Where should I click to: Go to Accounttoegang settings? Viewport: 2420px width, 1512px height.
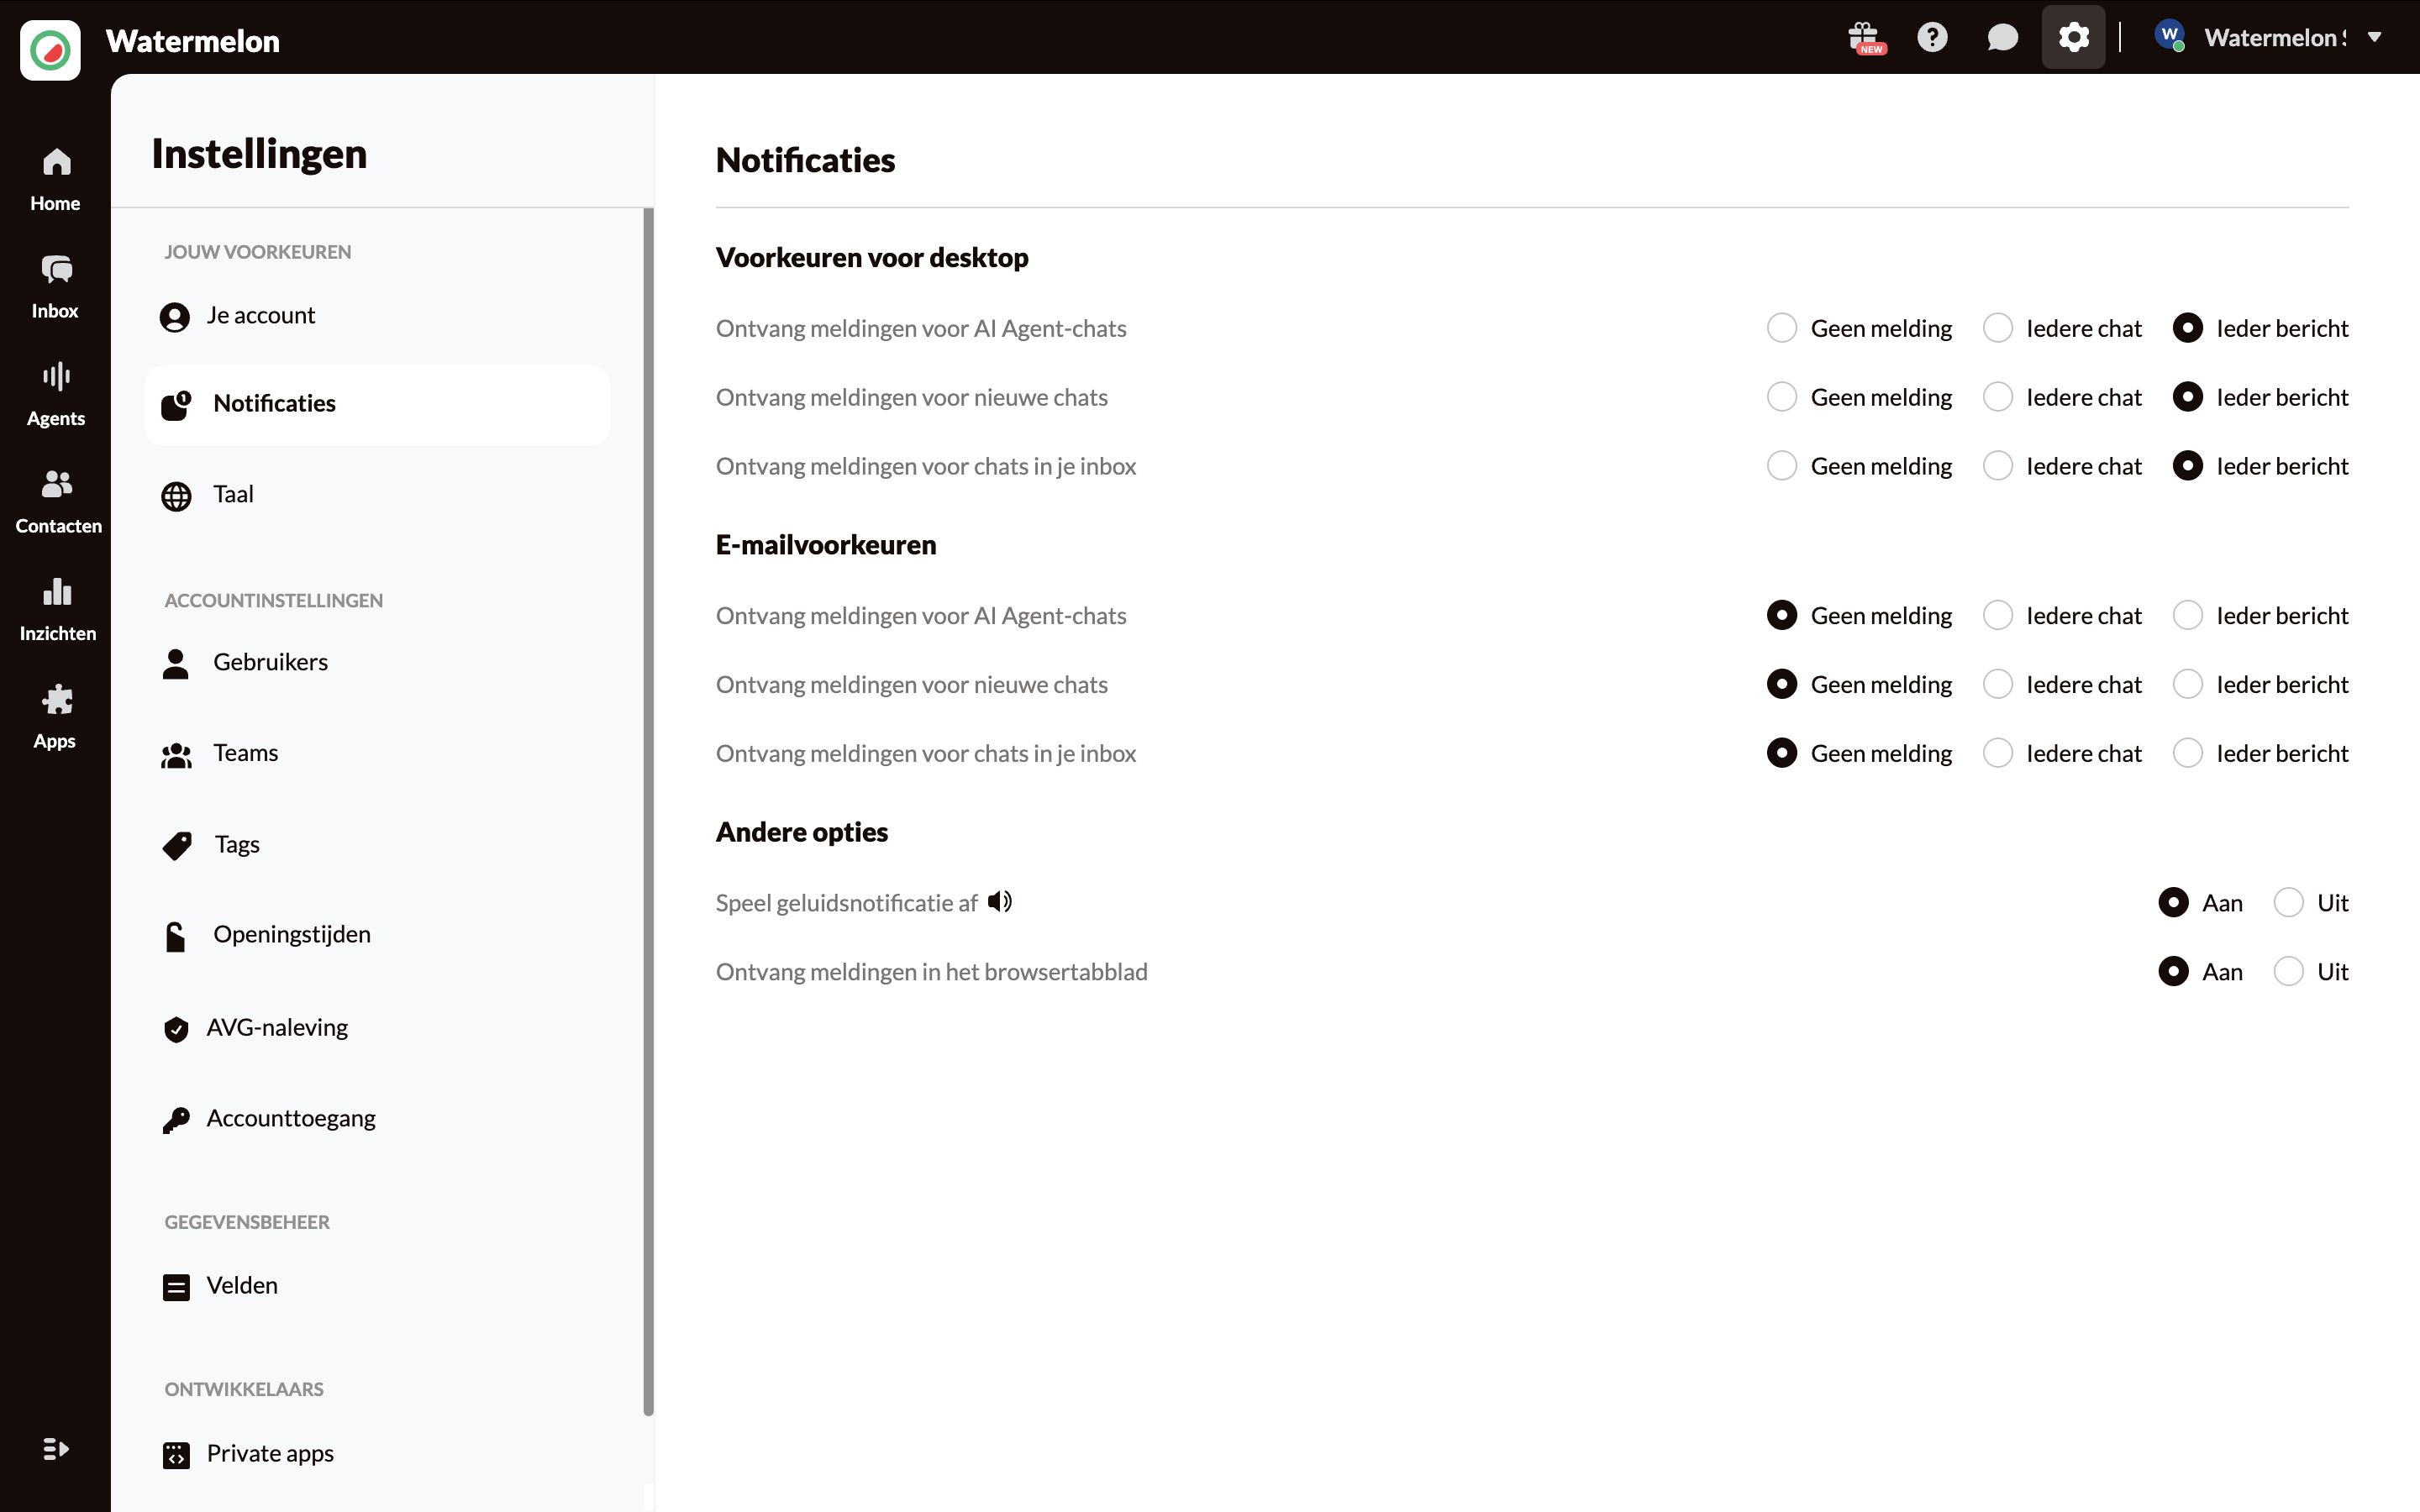[377, 1119]
